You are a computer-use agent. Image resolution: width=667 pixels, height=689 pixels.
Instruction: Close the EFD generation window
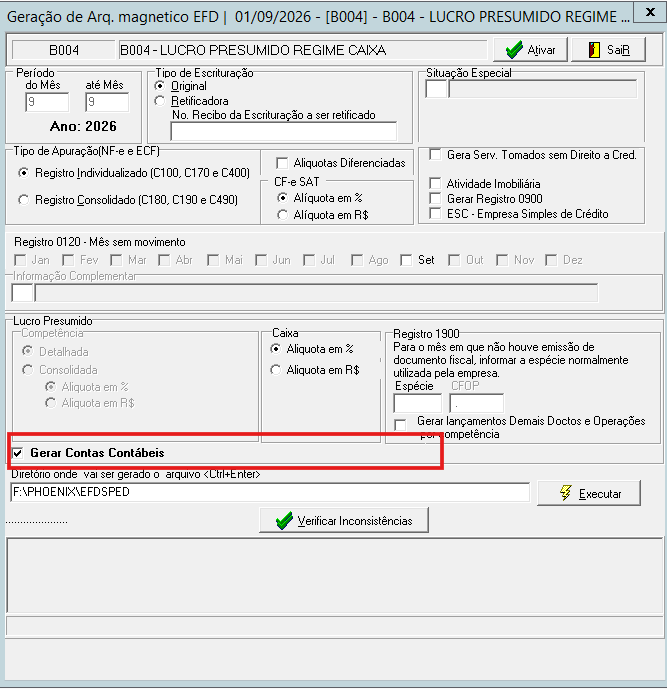tap(650, 12)
